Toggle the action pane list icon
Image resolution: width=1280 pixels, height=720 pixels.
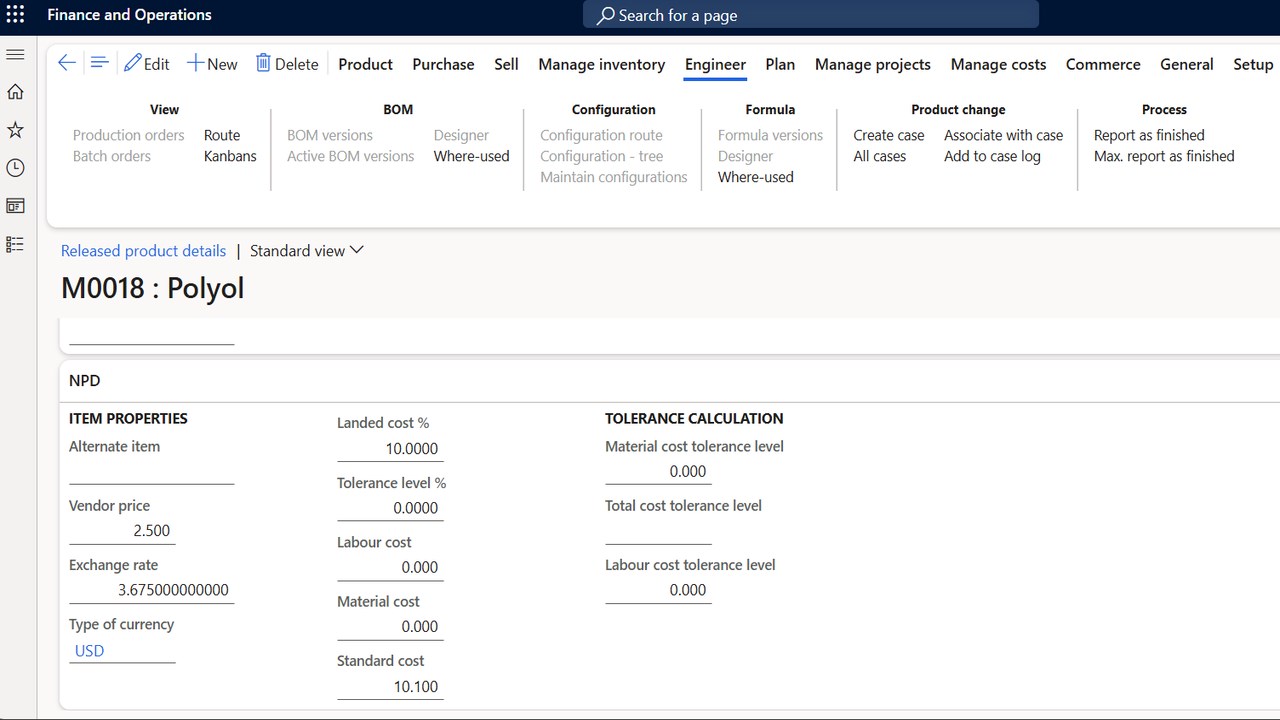coord(99,63)
